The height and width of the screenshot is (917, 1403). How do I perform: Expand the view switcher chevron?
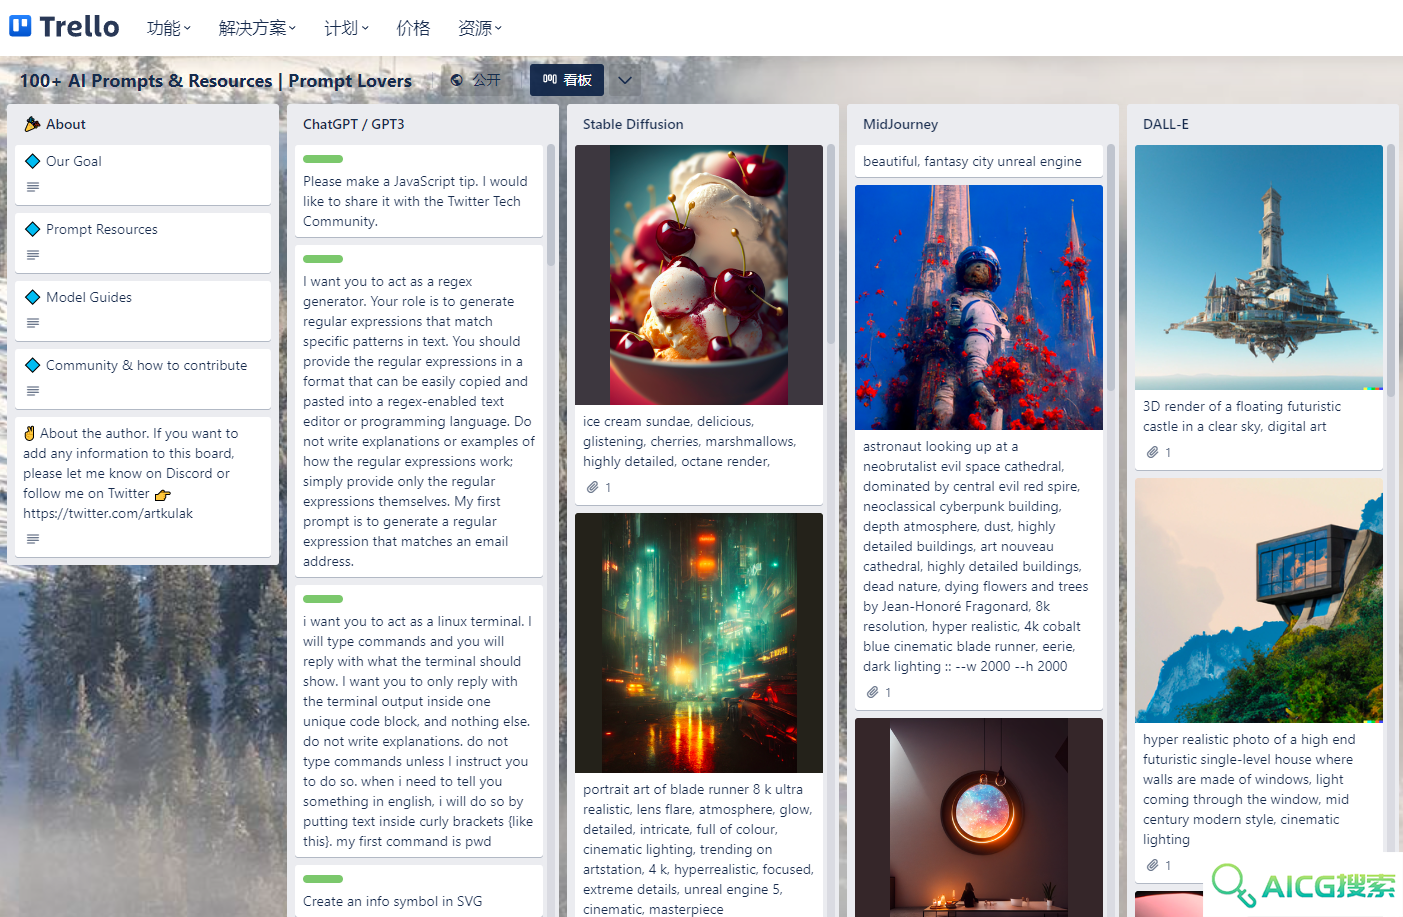[x=625, y=80]
